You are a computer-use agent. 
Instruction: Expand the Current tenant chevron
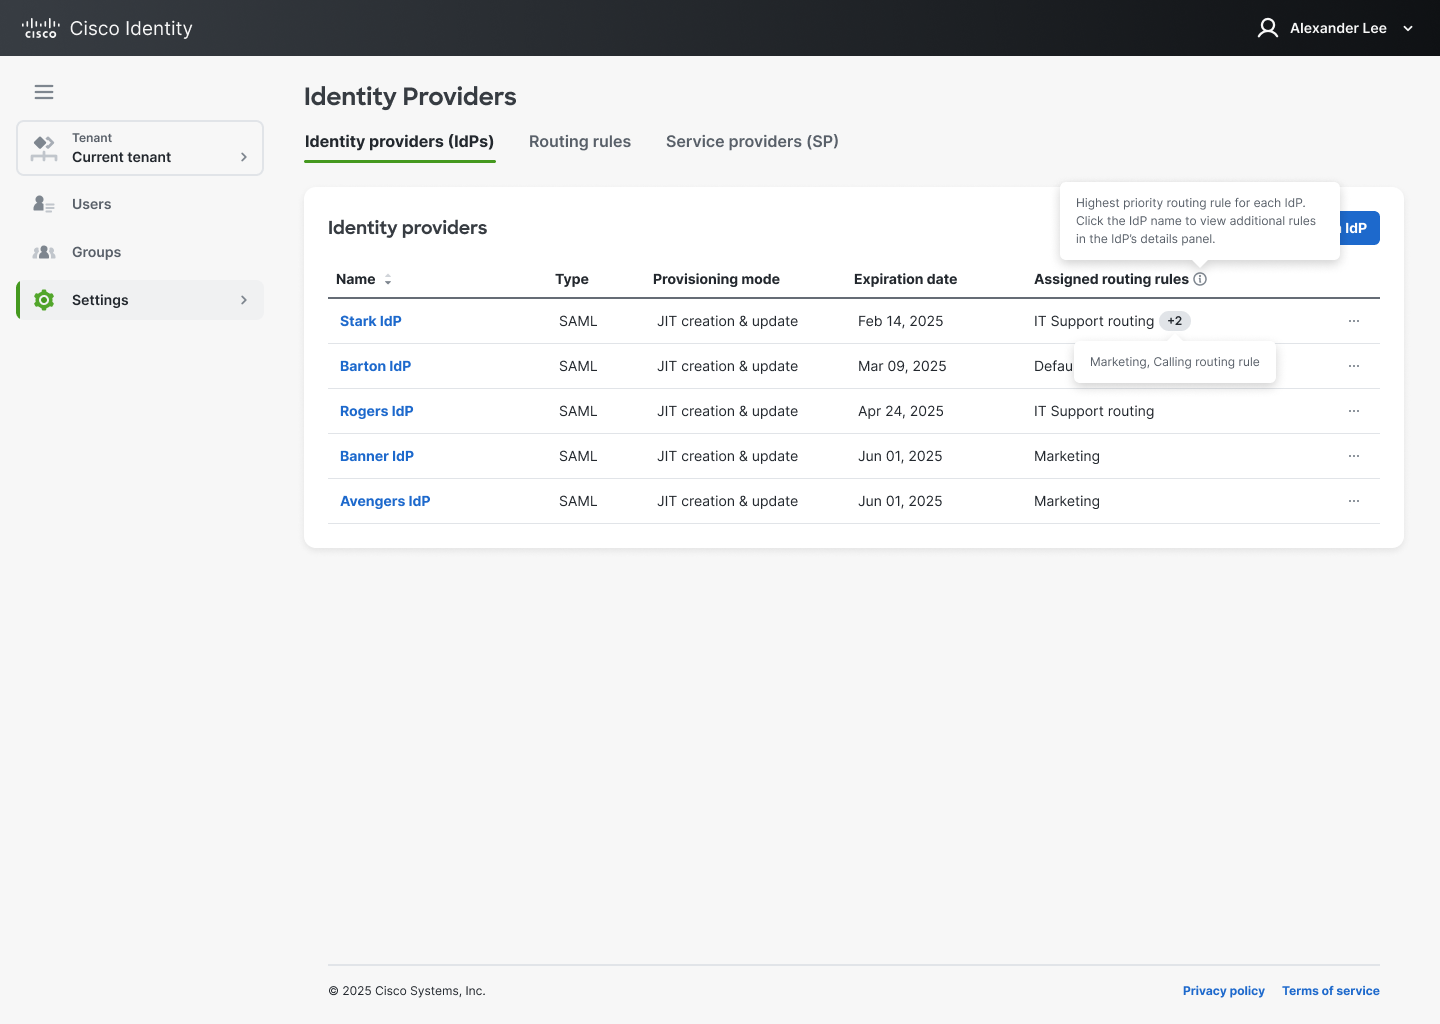pos(244,157)
